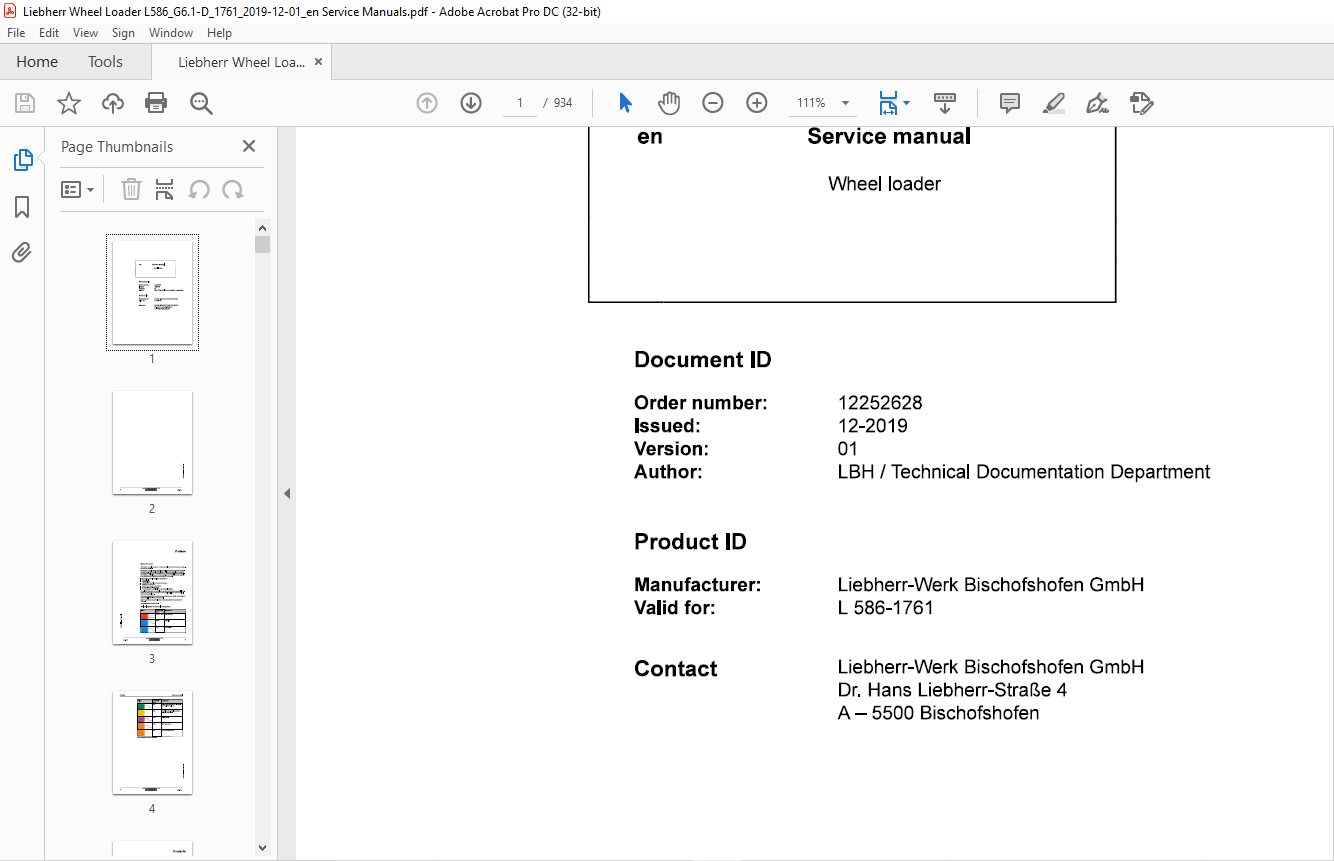Open the Attachments paperclip panel
The height and width of the screenshot is (861, 1334).
22,252
